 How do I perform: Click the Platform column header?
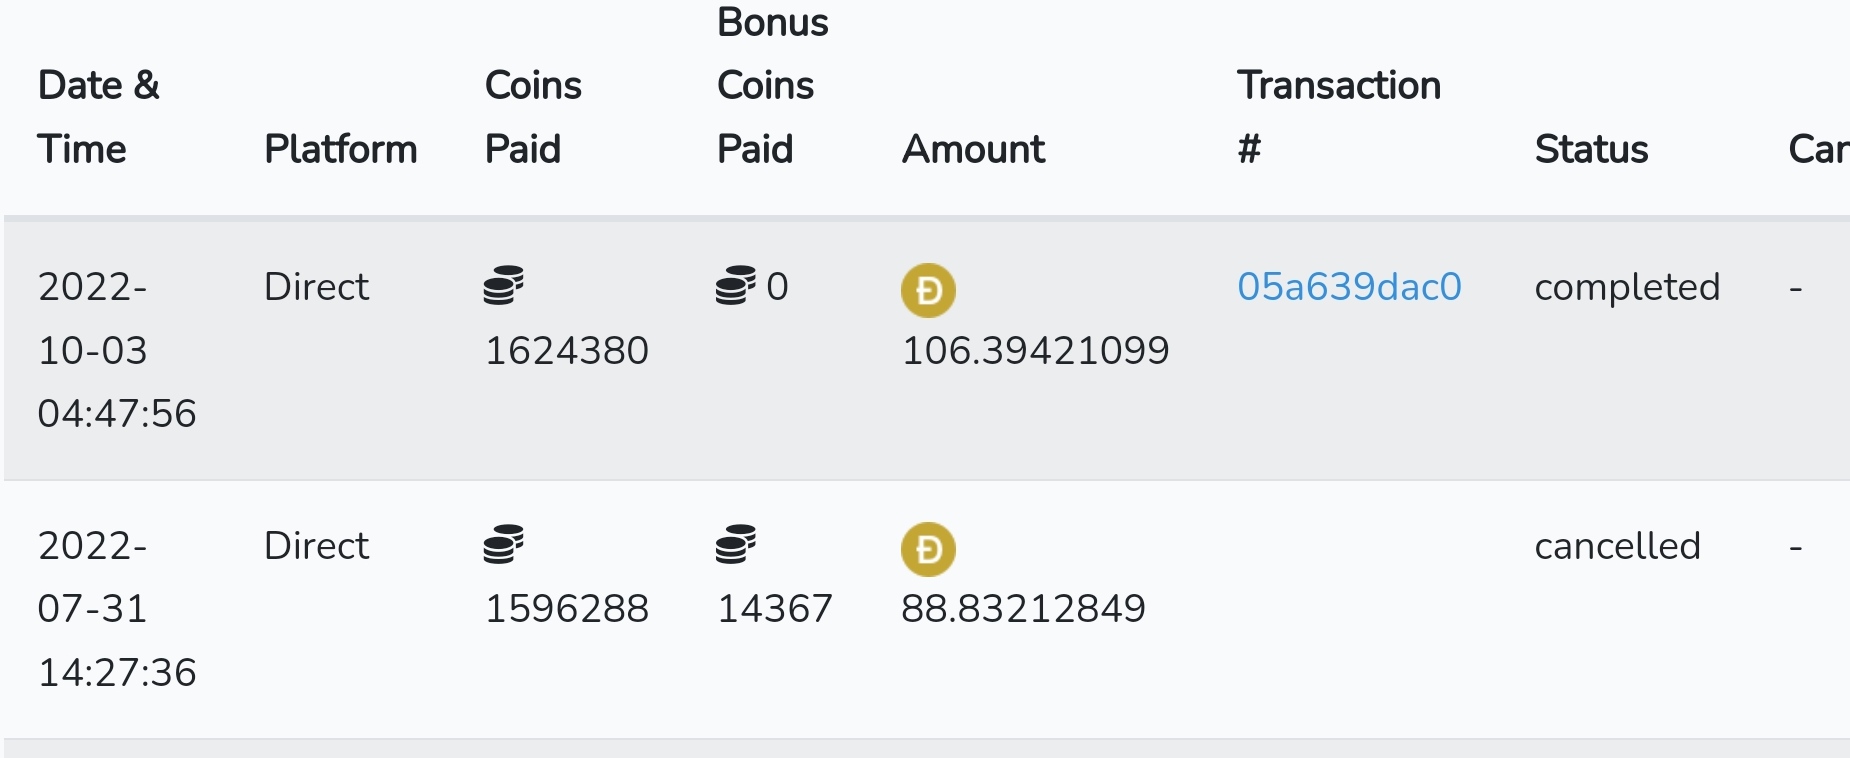coord(341,149)
